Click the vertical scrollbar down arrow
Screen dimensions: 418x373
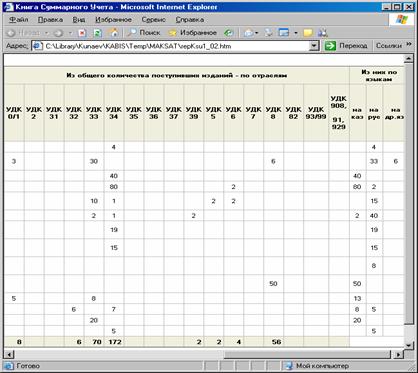click(x=409, y=345)
